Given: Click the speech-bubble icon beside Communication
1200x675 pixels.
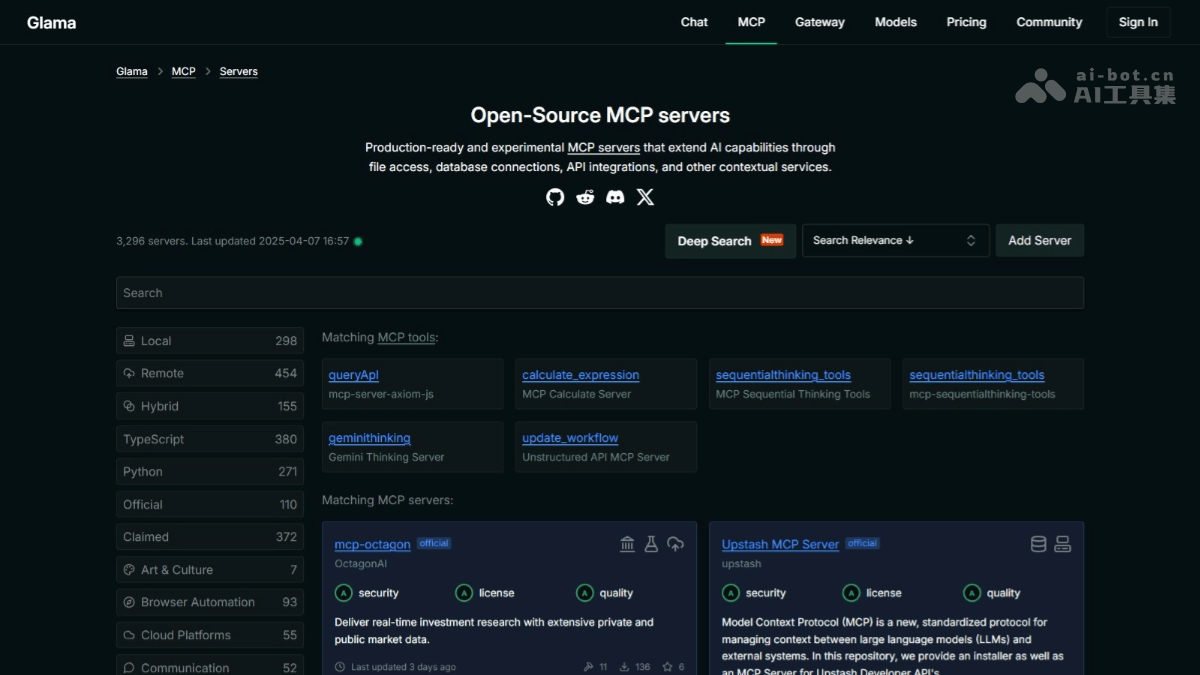Looking at the screenshot, I should tap(129, 666).
